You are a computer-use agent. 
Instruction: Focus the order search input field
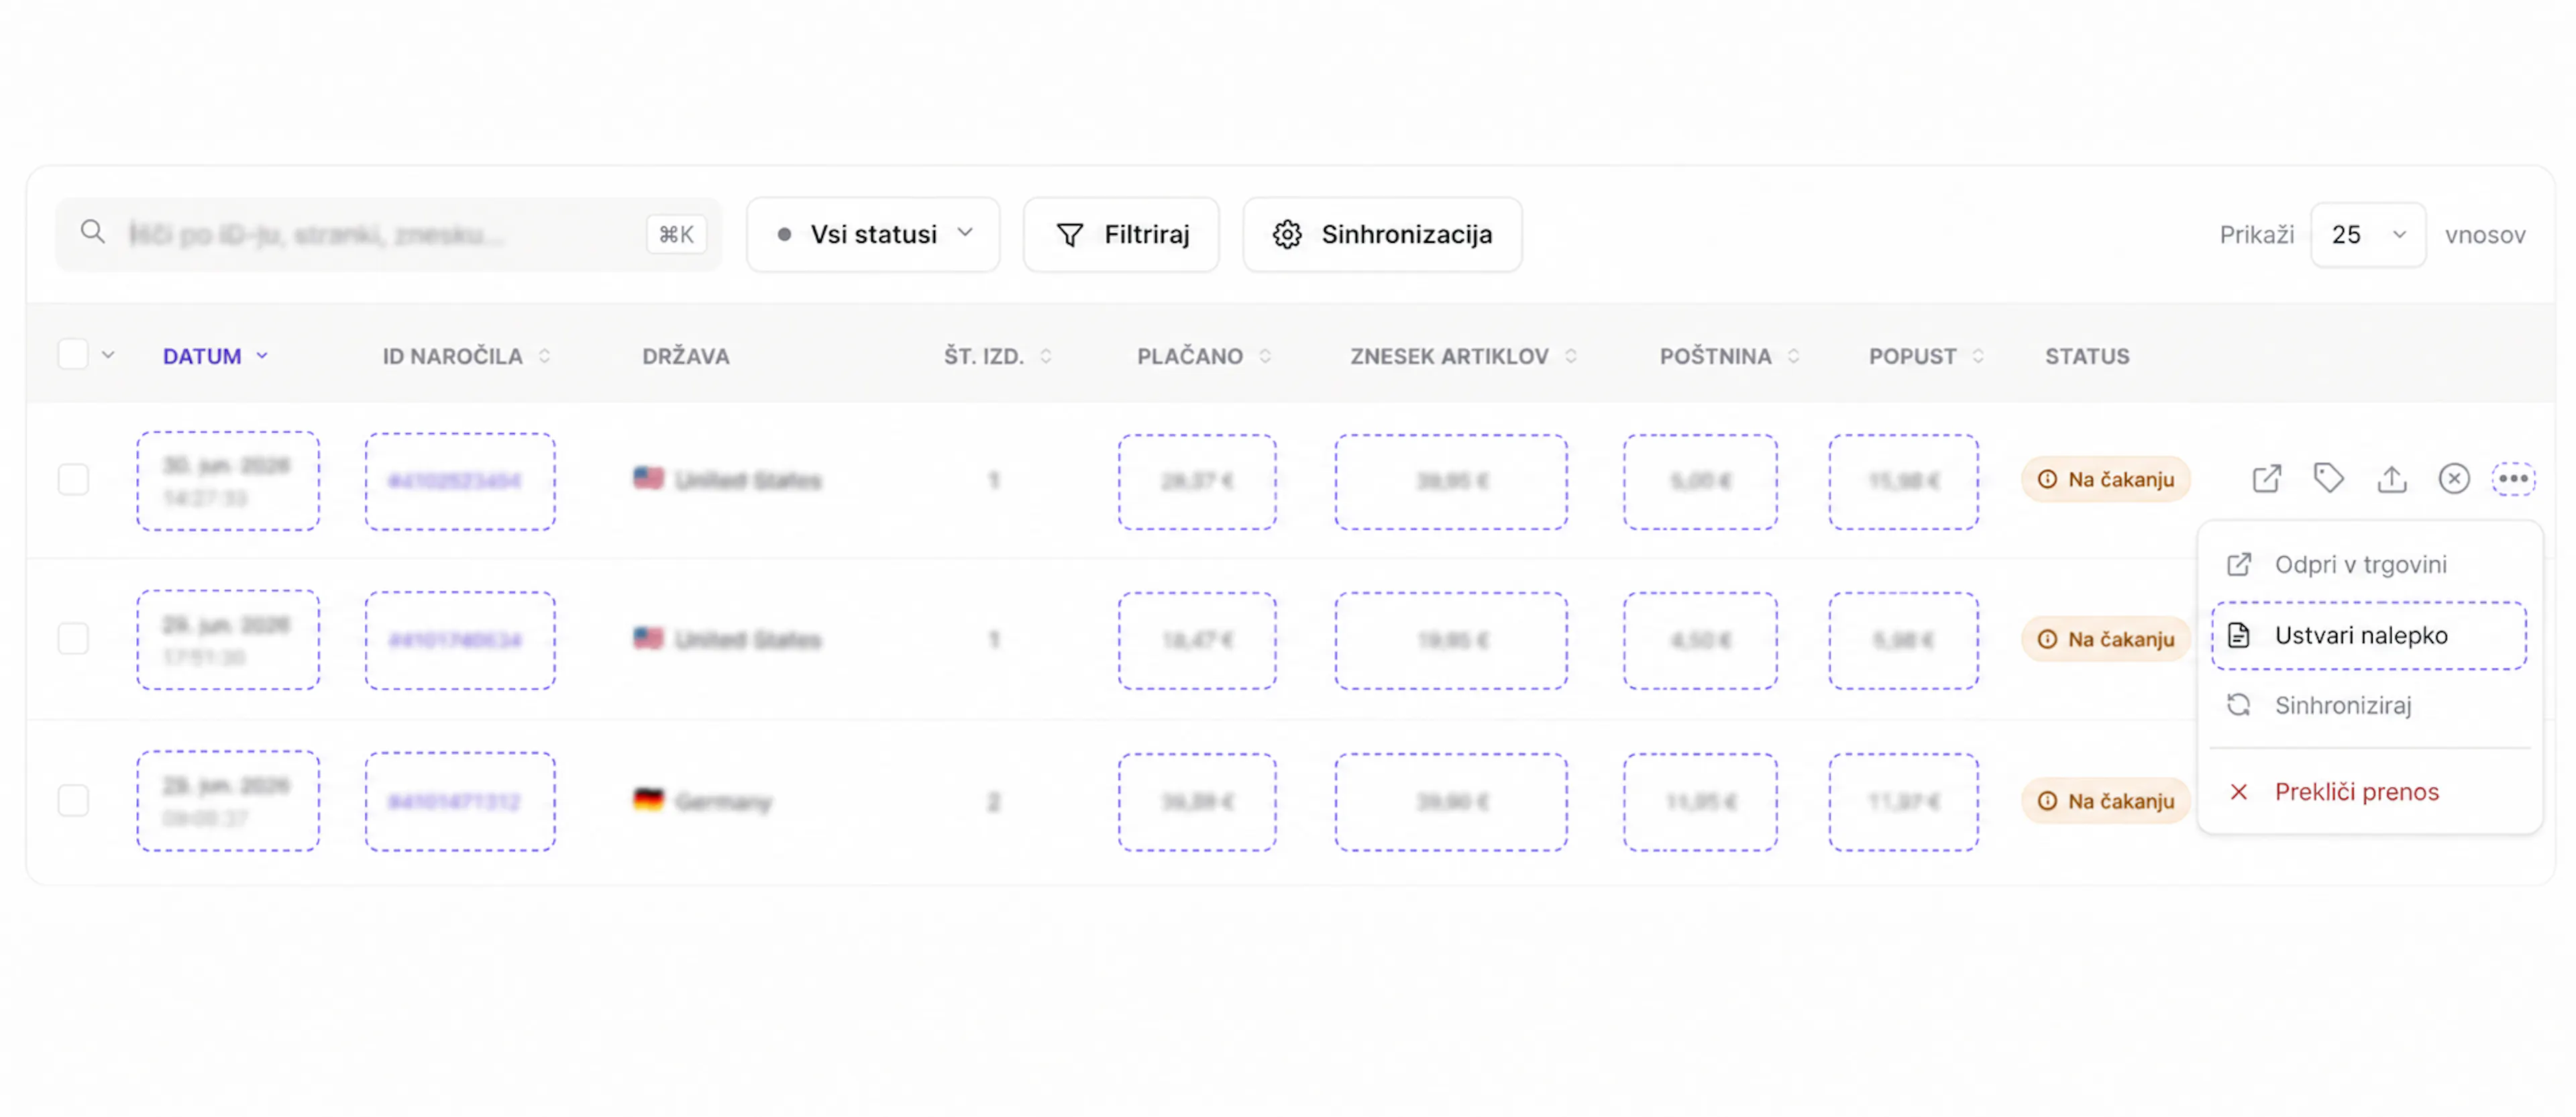coord(388,234)
